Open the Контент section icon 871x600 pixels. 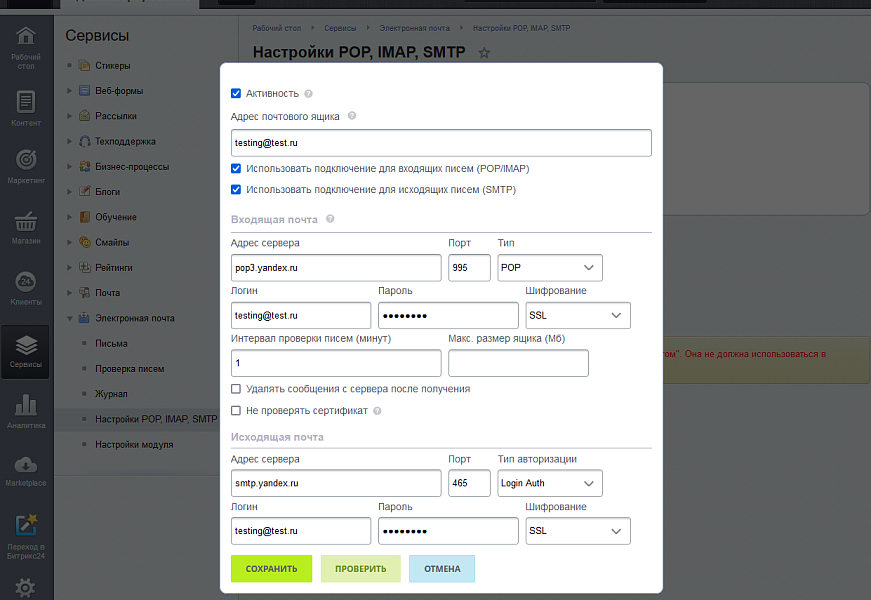pyautogui.click(x=26, y=109)
